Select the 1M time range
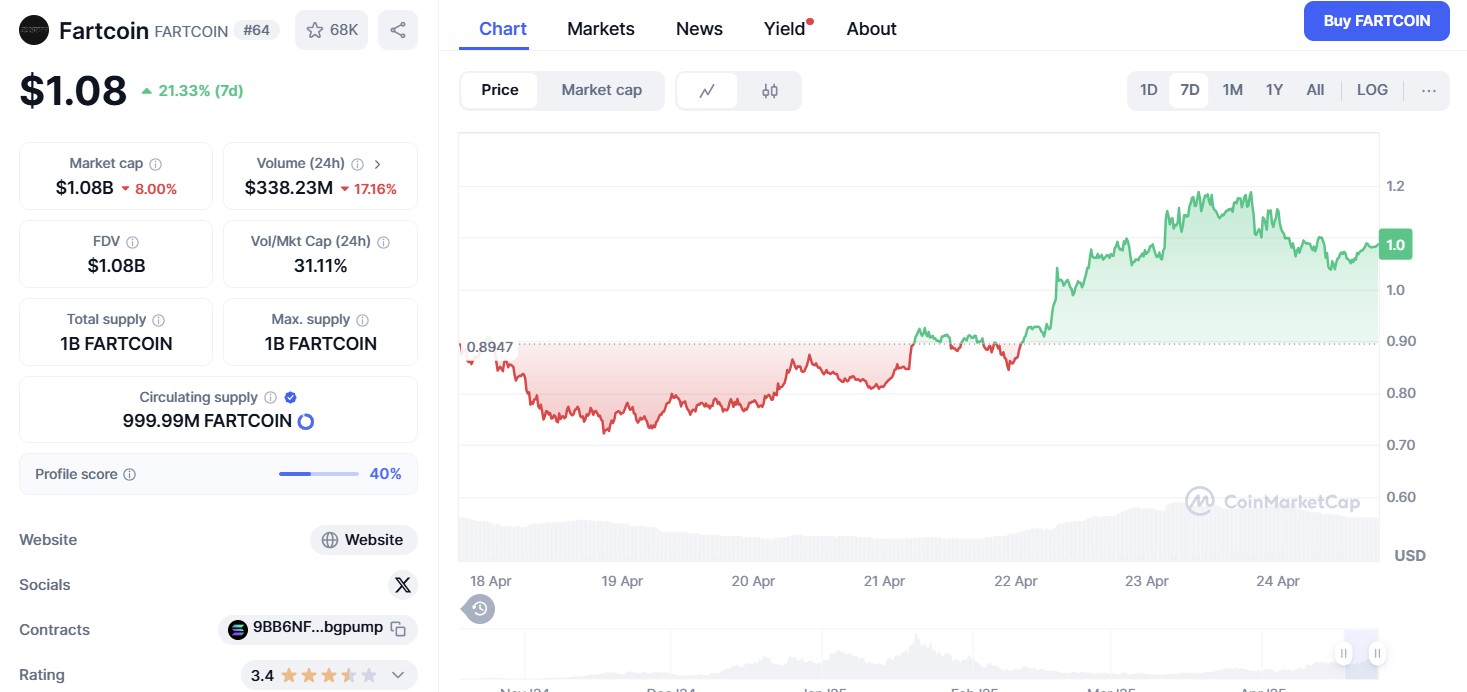The height and width of the screenshot is (692, 1467). click(1232, 90)
